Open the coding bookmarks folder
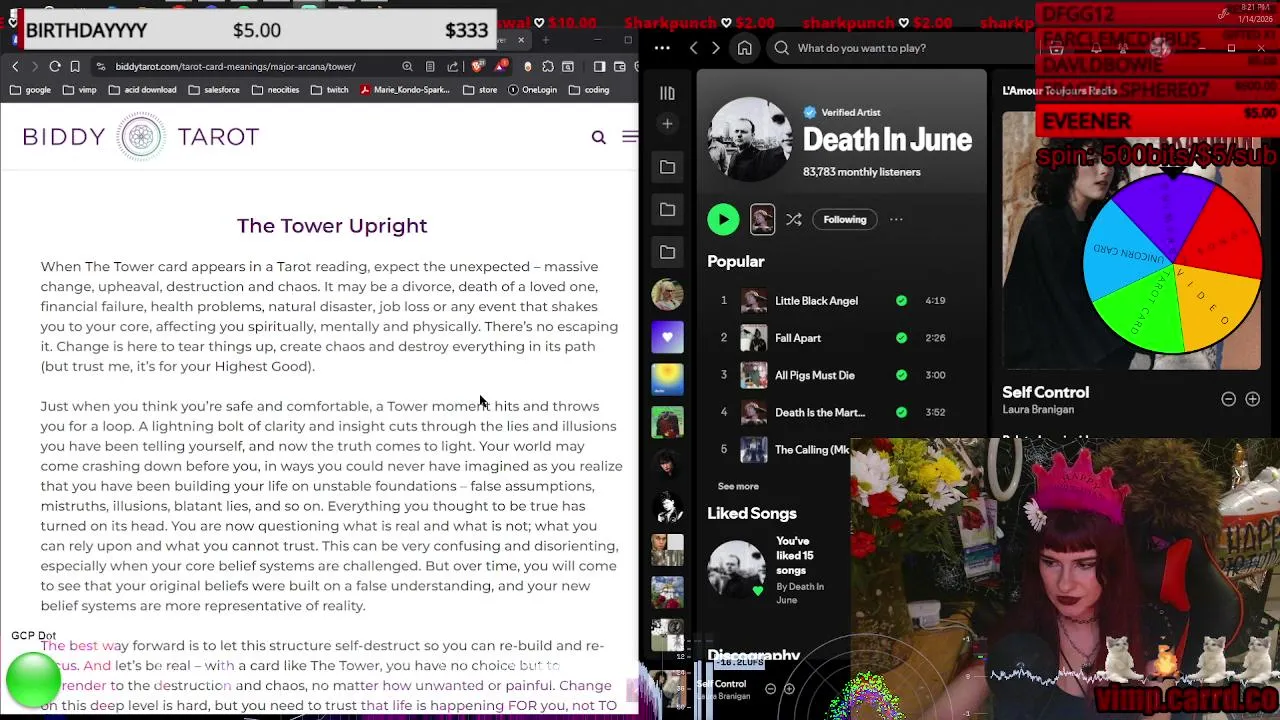The width and height of the screenshot is (1280, 720). (x=589, y=90)
